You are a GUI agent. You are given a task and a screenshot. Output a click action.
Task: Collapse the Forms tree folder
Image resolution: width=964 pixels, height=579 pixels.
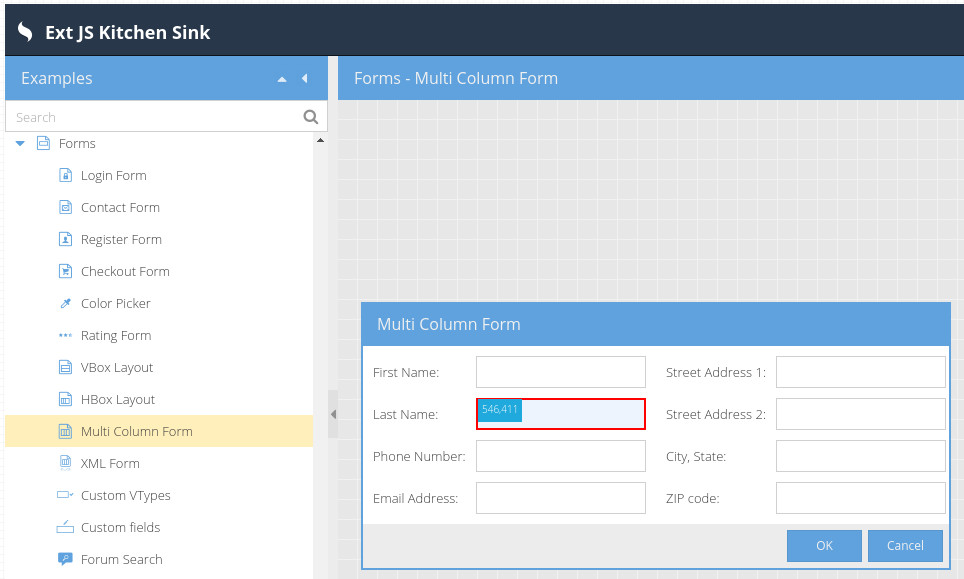pyautogui.click(x=20, y=144)
